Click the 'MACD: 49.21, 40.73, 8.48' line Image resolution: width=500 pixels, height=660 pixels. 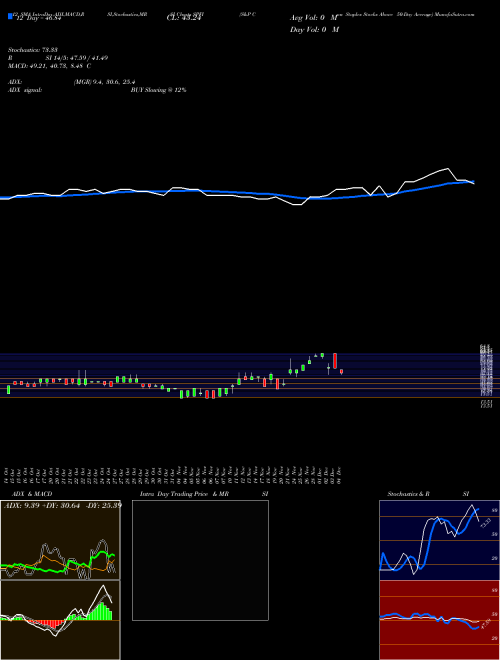(49, 66)
